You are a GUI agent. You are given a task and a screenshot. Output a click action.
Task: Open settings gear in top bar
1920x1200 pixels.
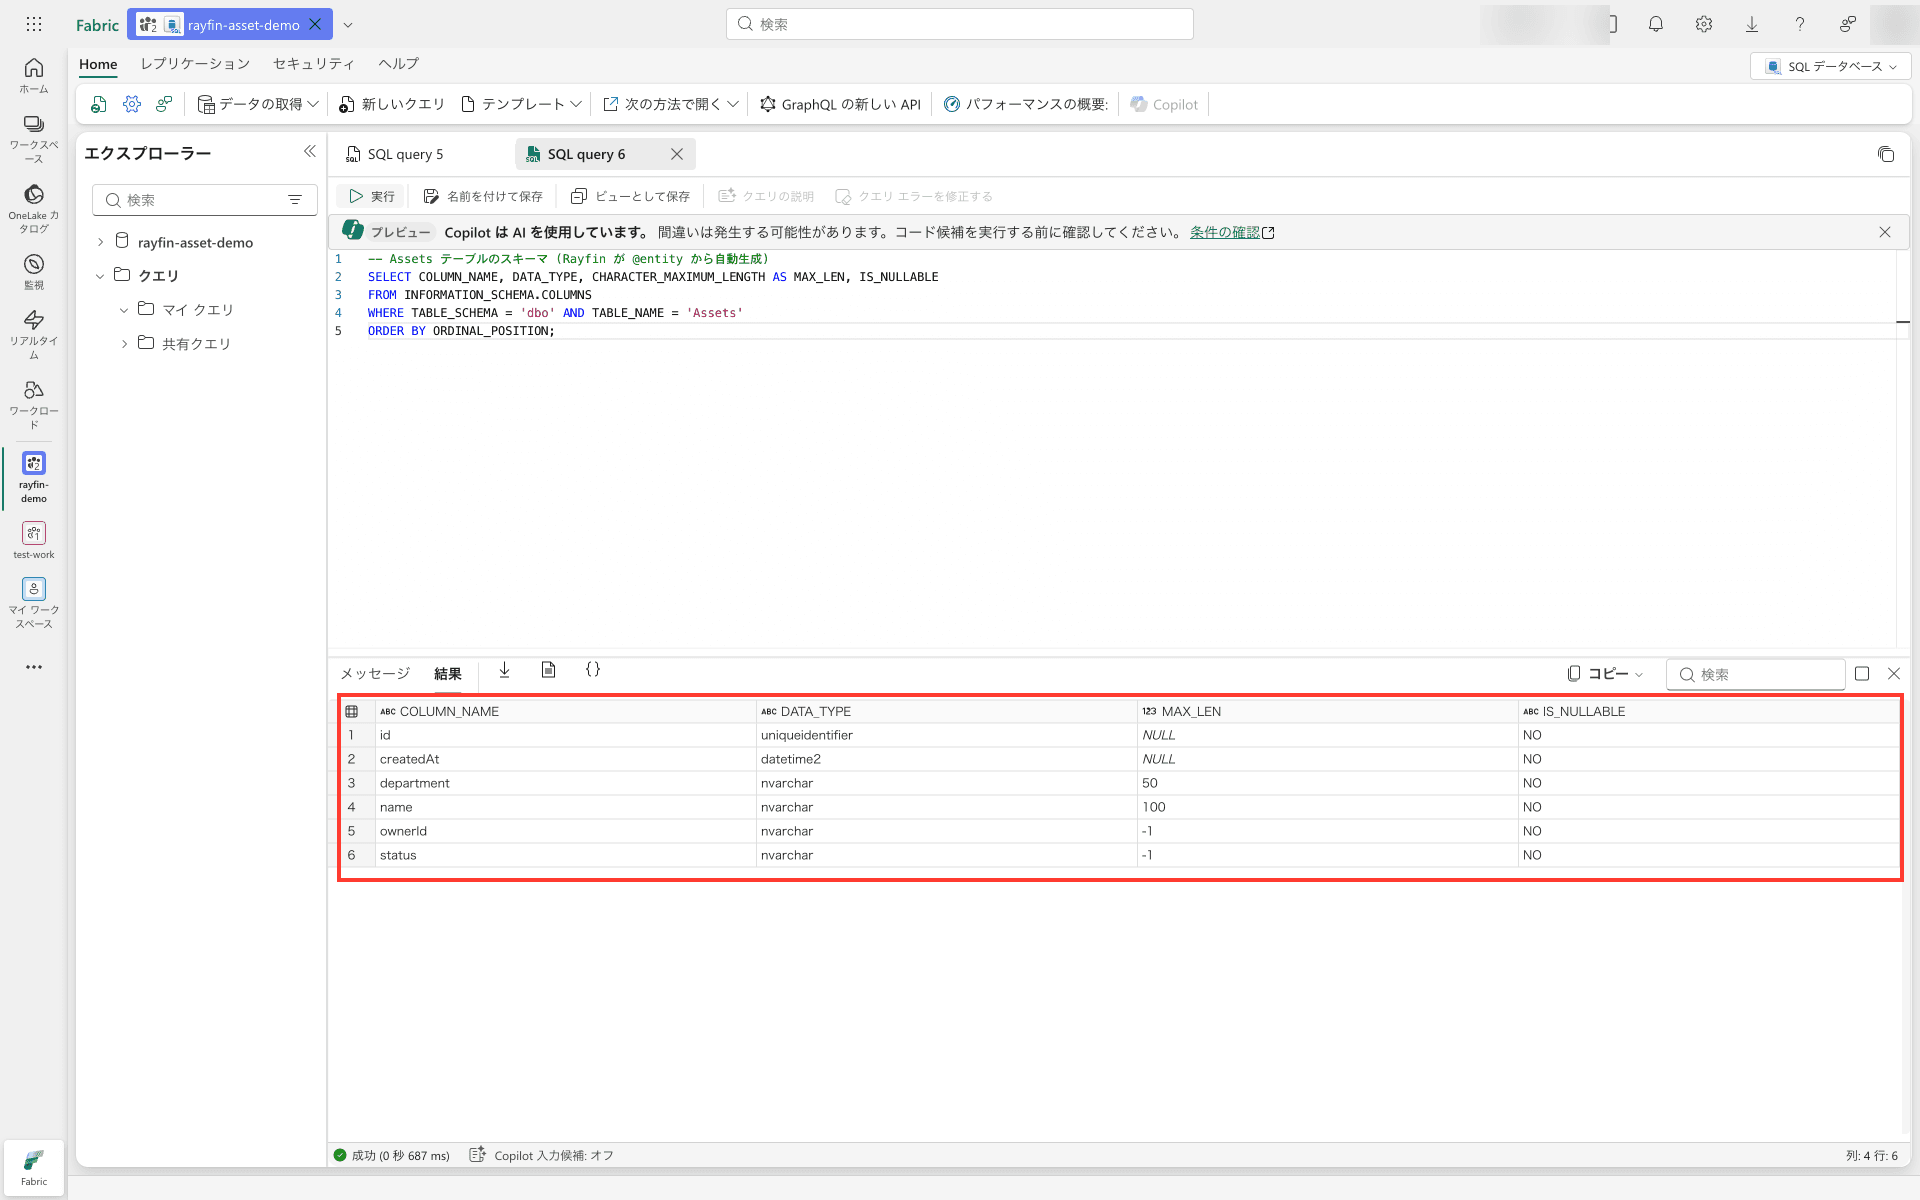1704,24
